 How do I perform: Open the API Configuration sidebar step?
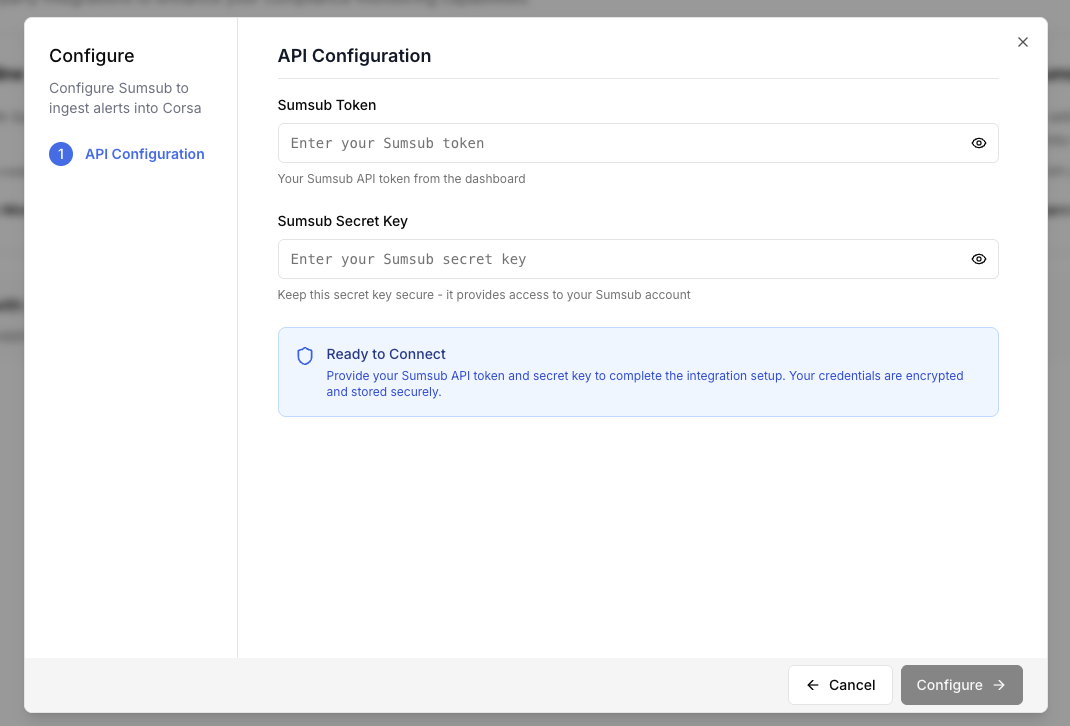pyautogui.click(x=144, y=154)
